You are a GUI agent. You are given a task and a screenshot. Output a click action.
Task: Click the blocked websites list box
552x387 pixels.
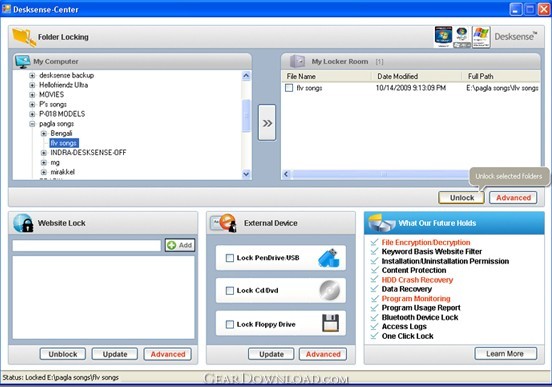[104, 297]
